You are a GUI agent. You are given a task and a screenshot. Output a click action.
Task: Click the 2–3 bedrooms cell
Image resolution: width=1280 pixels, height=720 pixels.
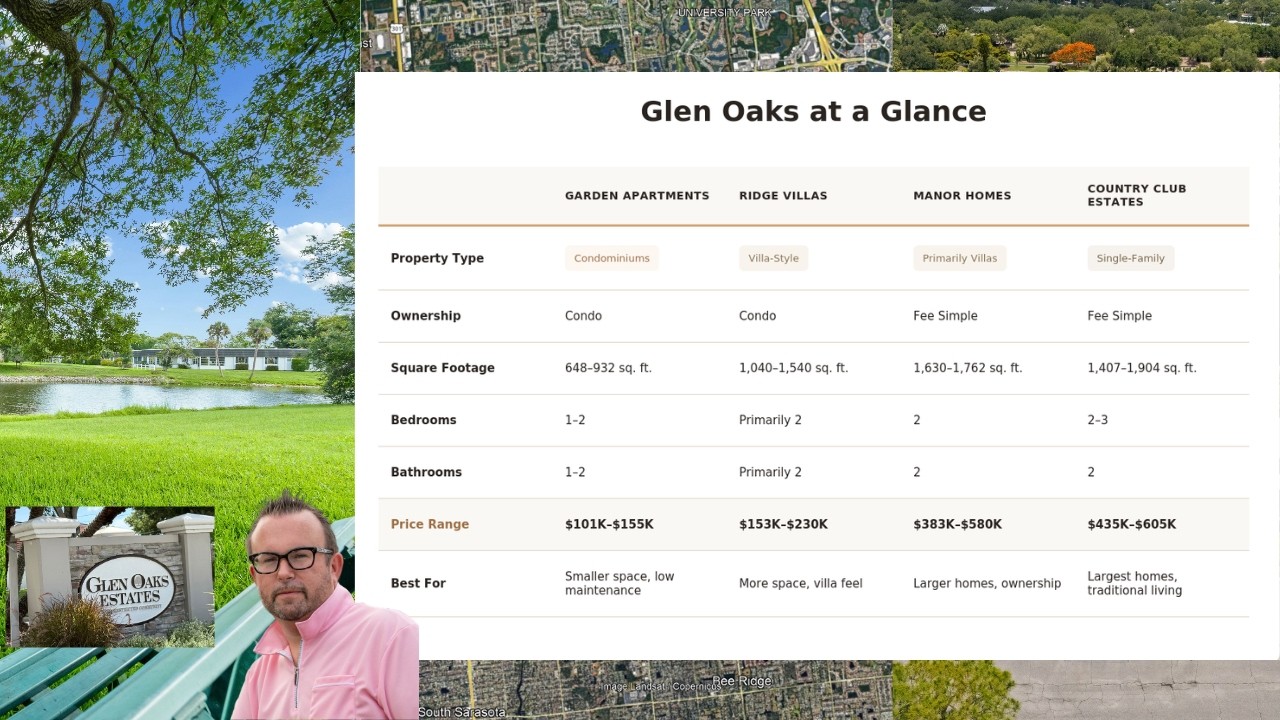click(1097, 420)
